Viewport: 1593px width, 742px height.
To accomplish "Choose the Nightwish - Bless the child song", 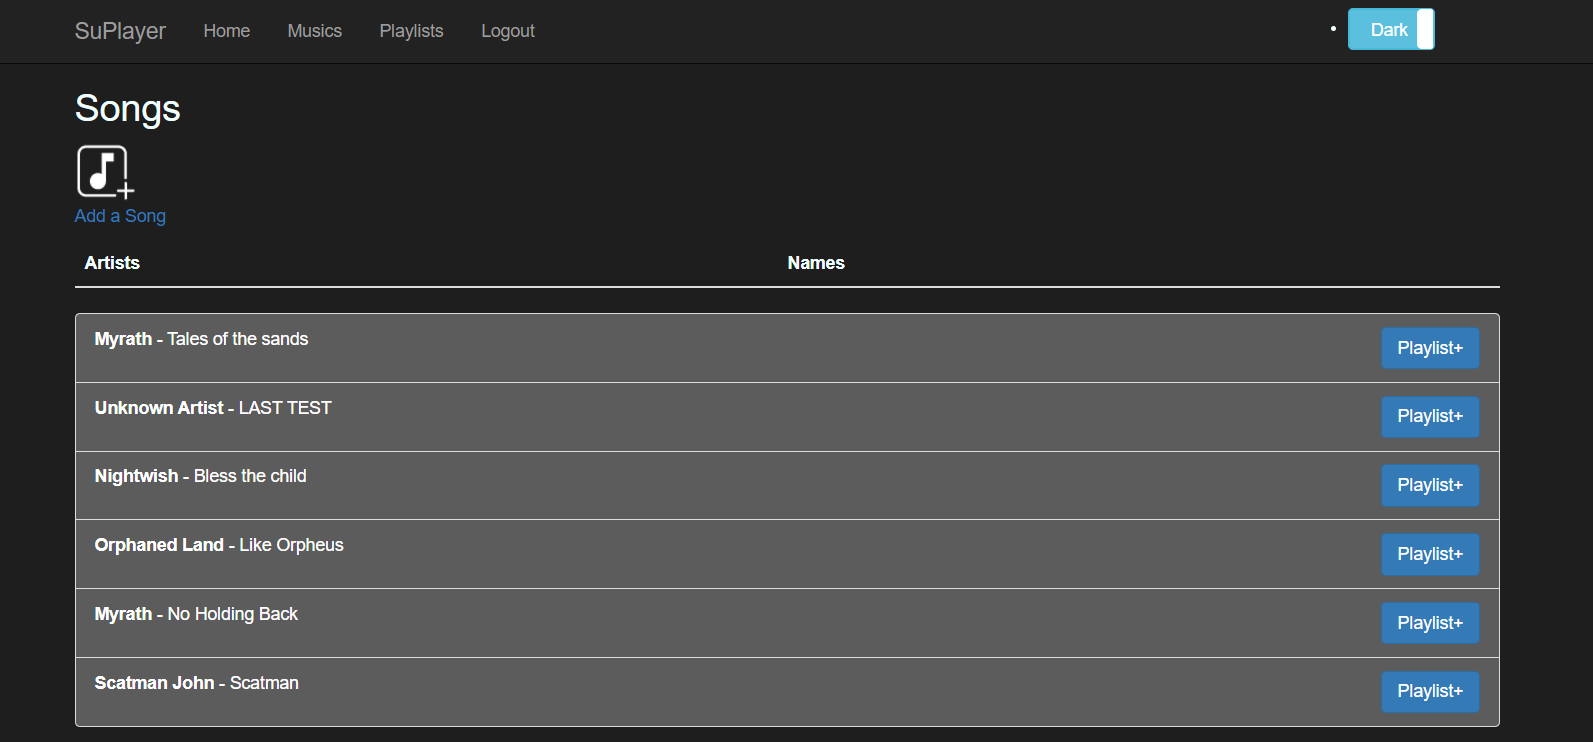I will [200, 476].
